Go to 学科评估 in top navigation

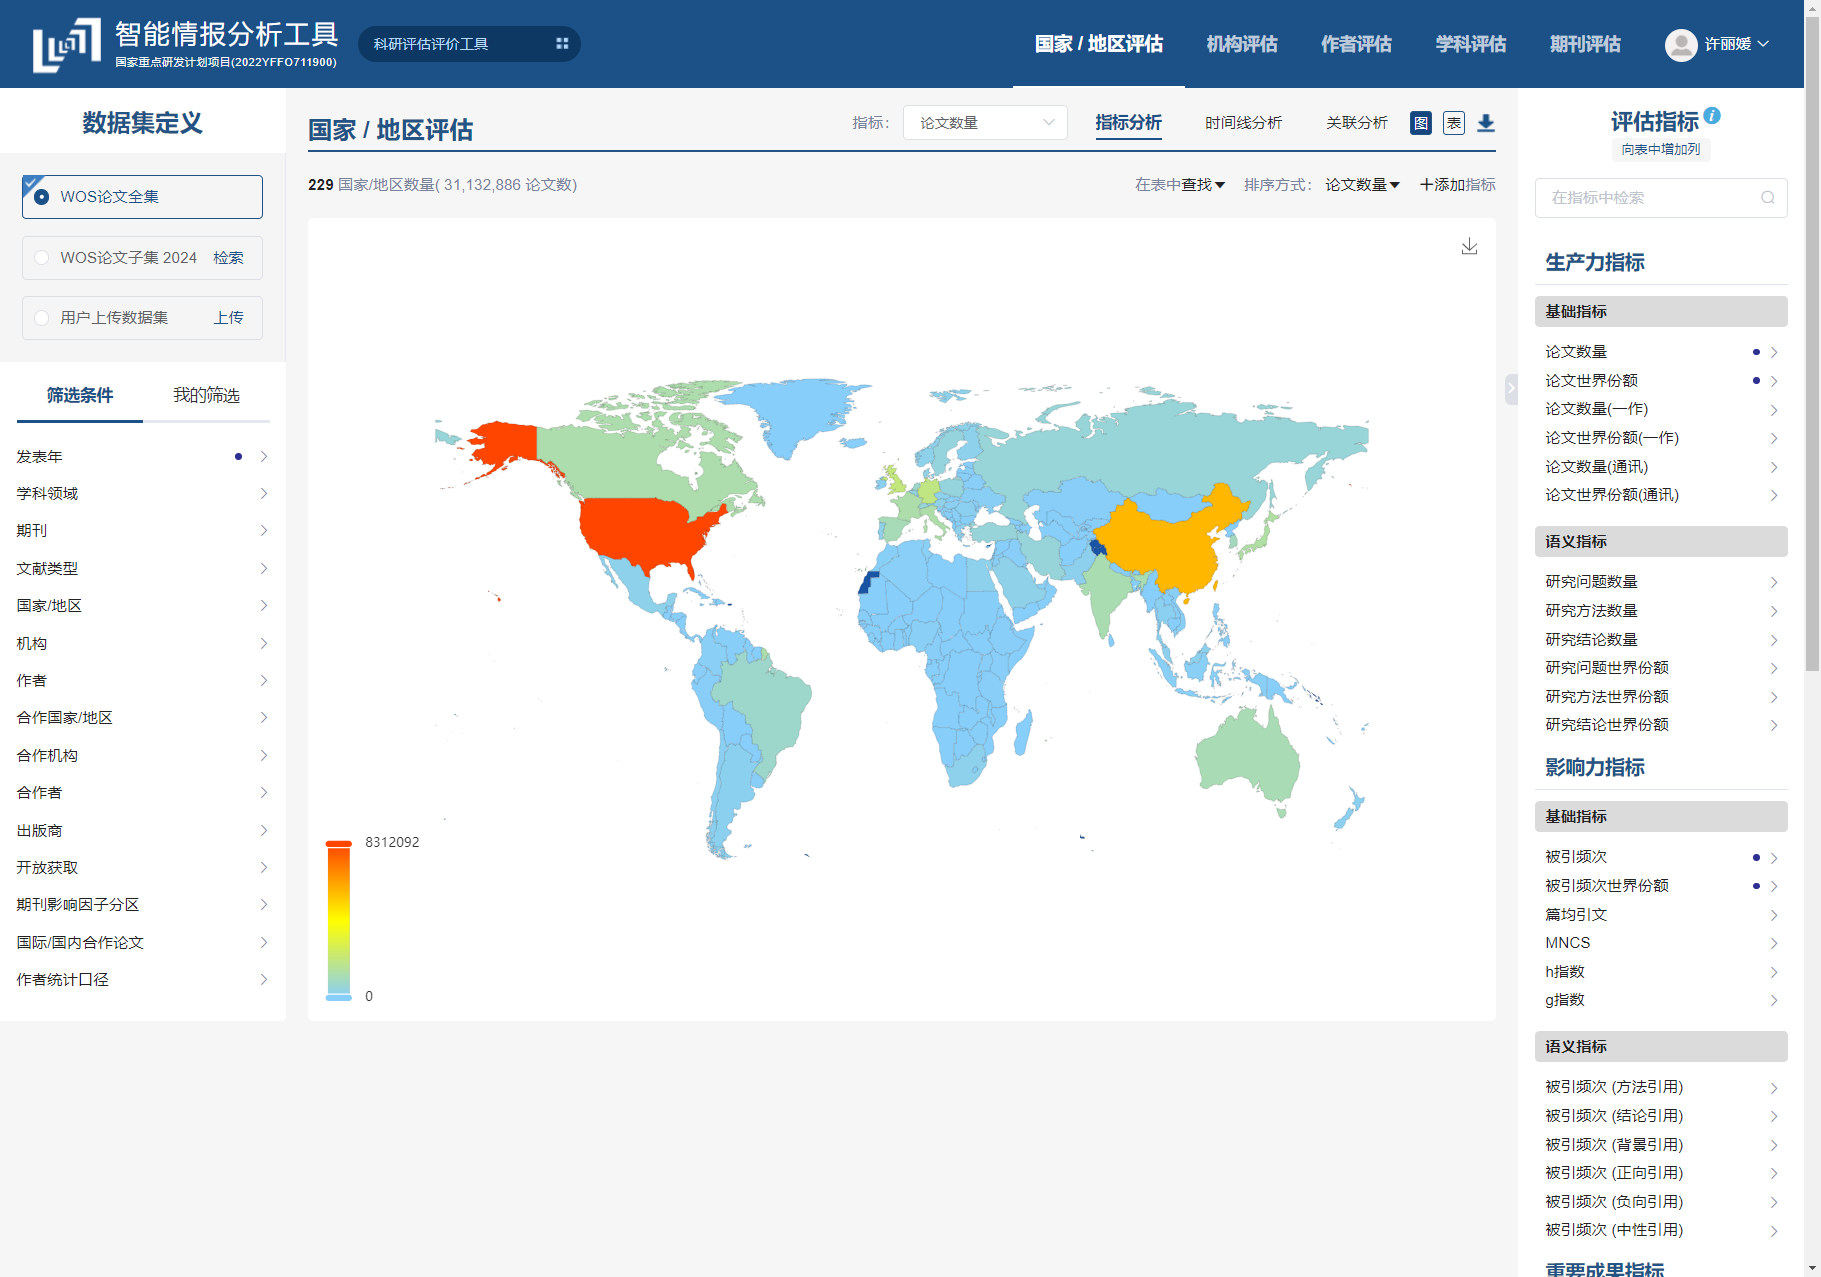(1471, 44)
